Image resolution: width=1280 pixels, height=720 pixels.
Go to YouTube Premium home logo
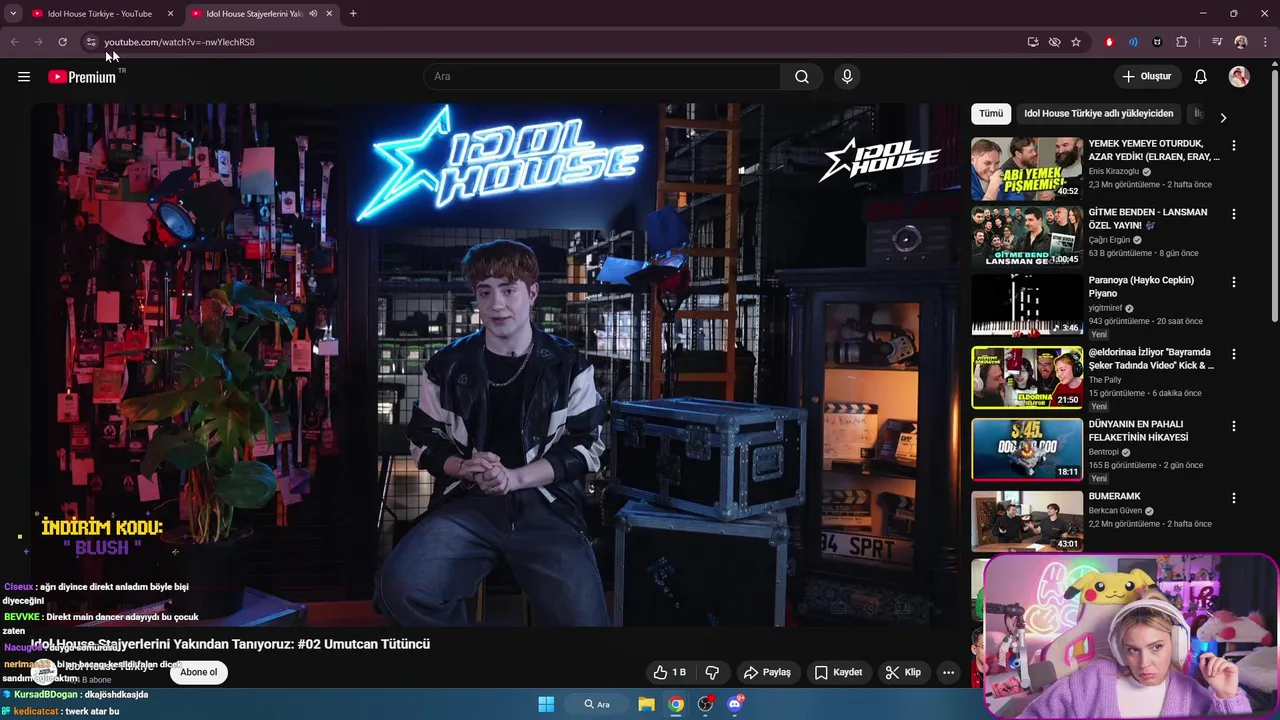84,77
